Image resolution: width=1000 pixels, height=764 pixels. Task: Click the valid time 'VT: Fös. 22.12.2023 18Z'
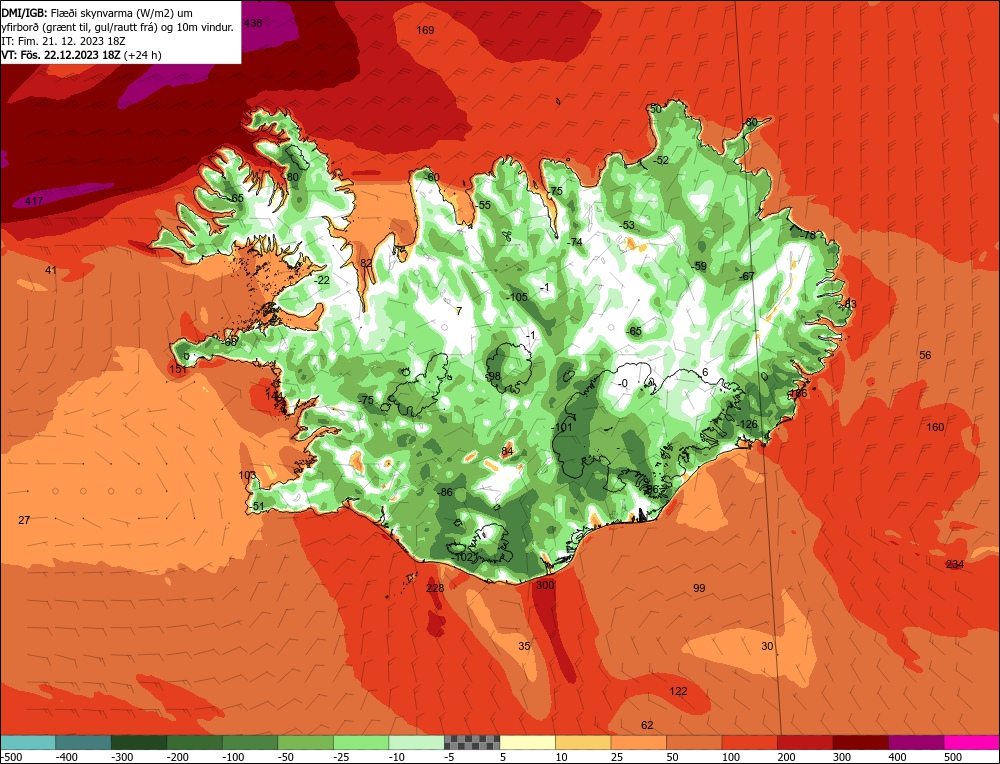pyautogui.click(x=61, y=55)
